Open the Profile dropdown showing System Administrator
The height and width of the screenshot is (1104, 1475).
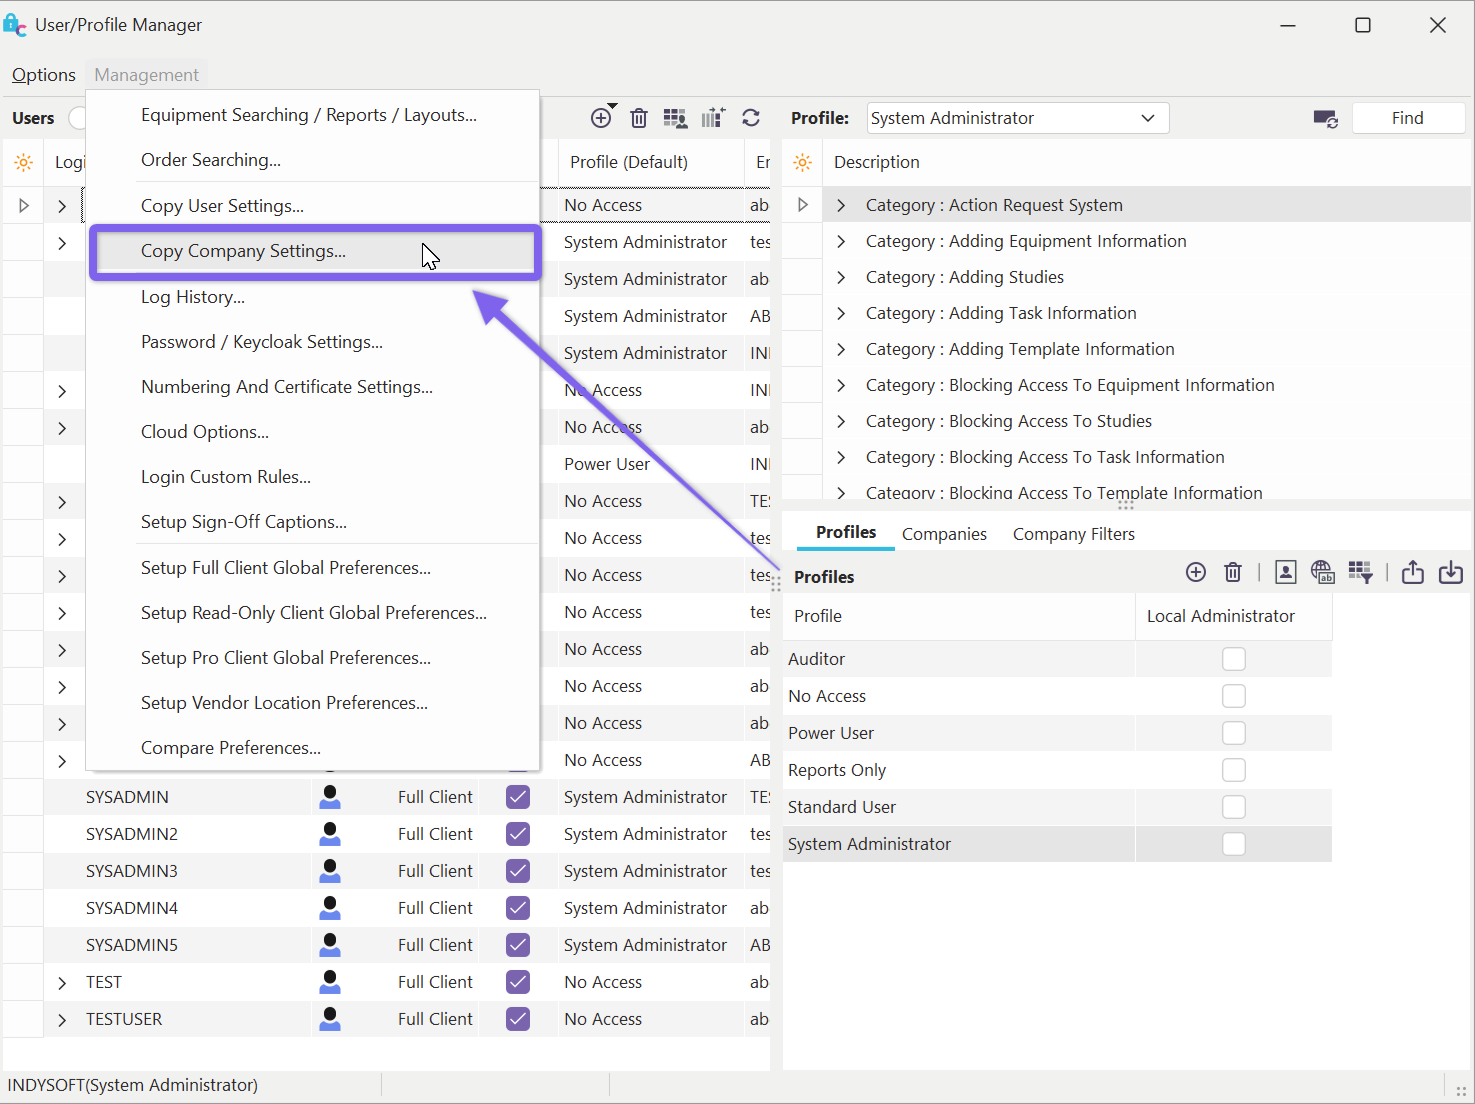click(1147, 118)
